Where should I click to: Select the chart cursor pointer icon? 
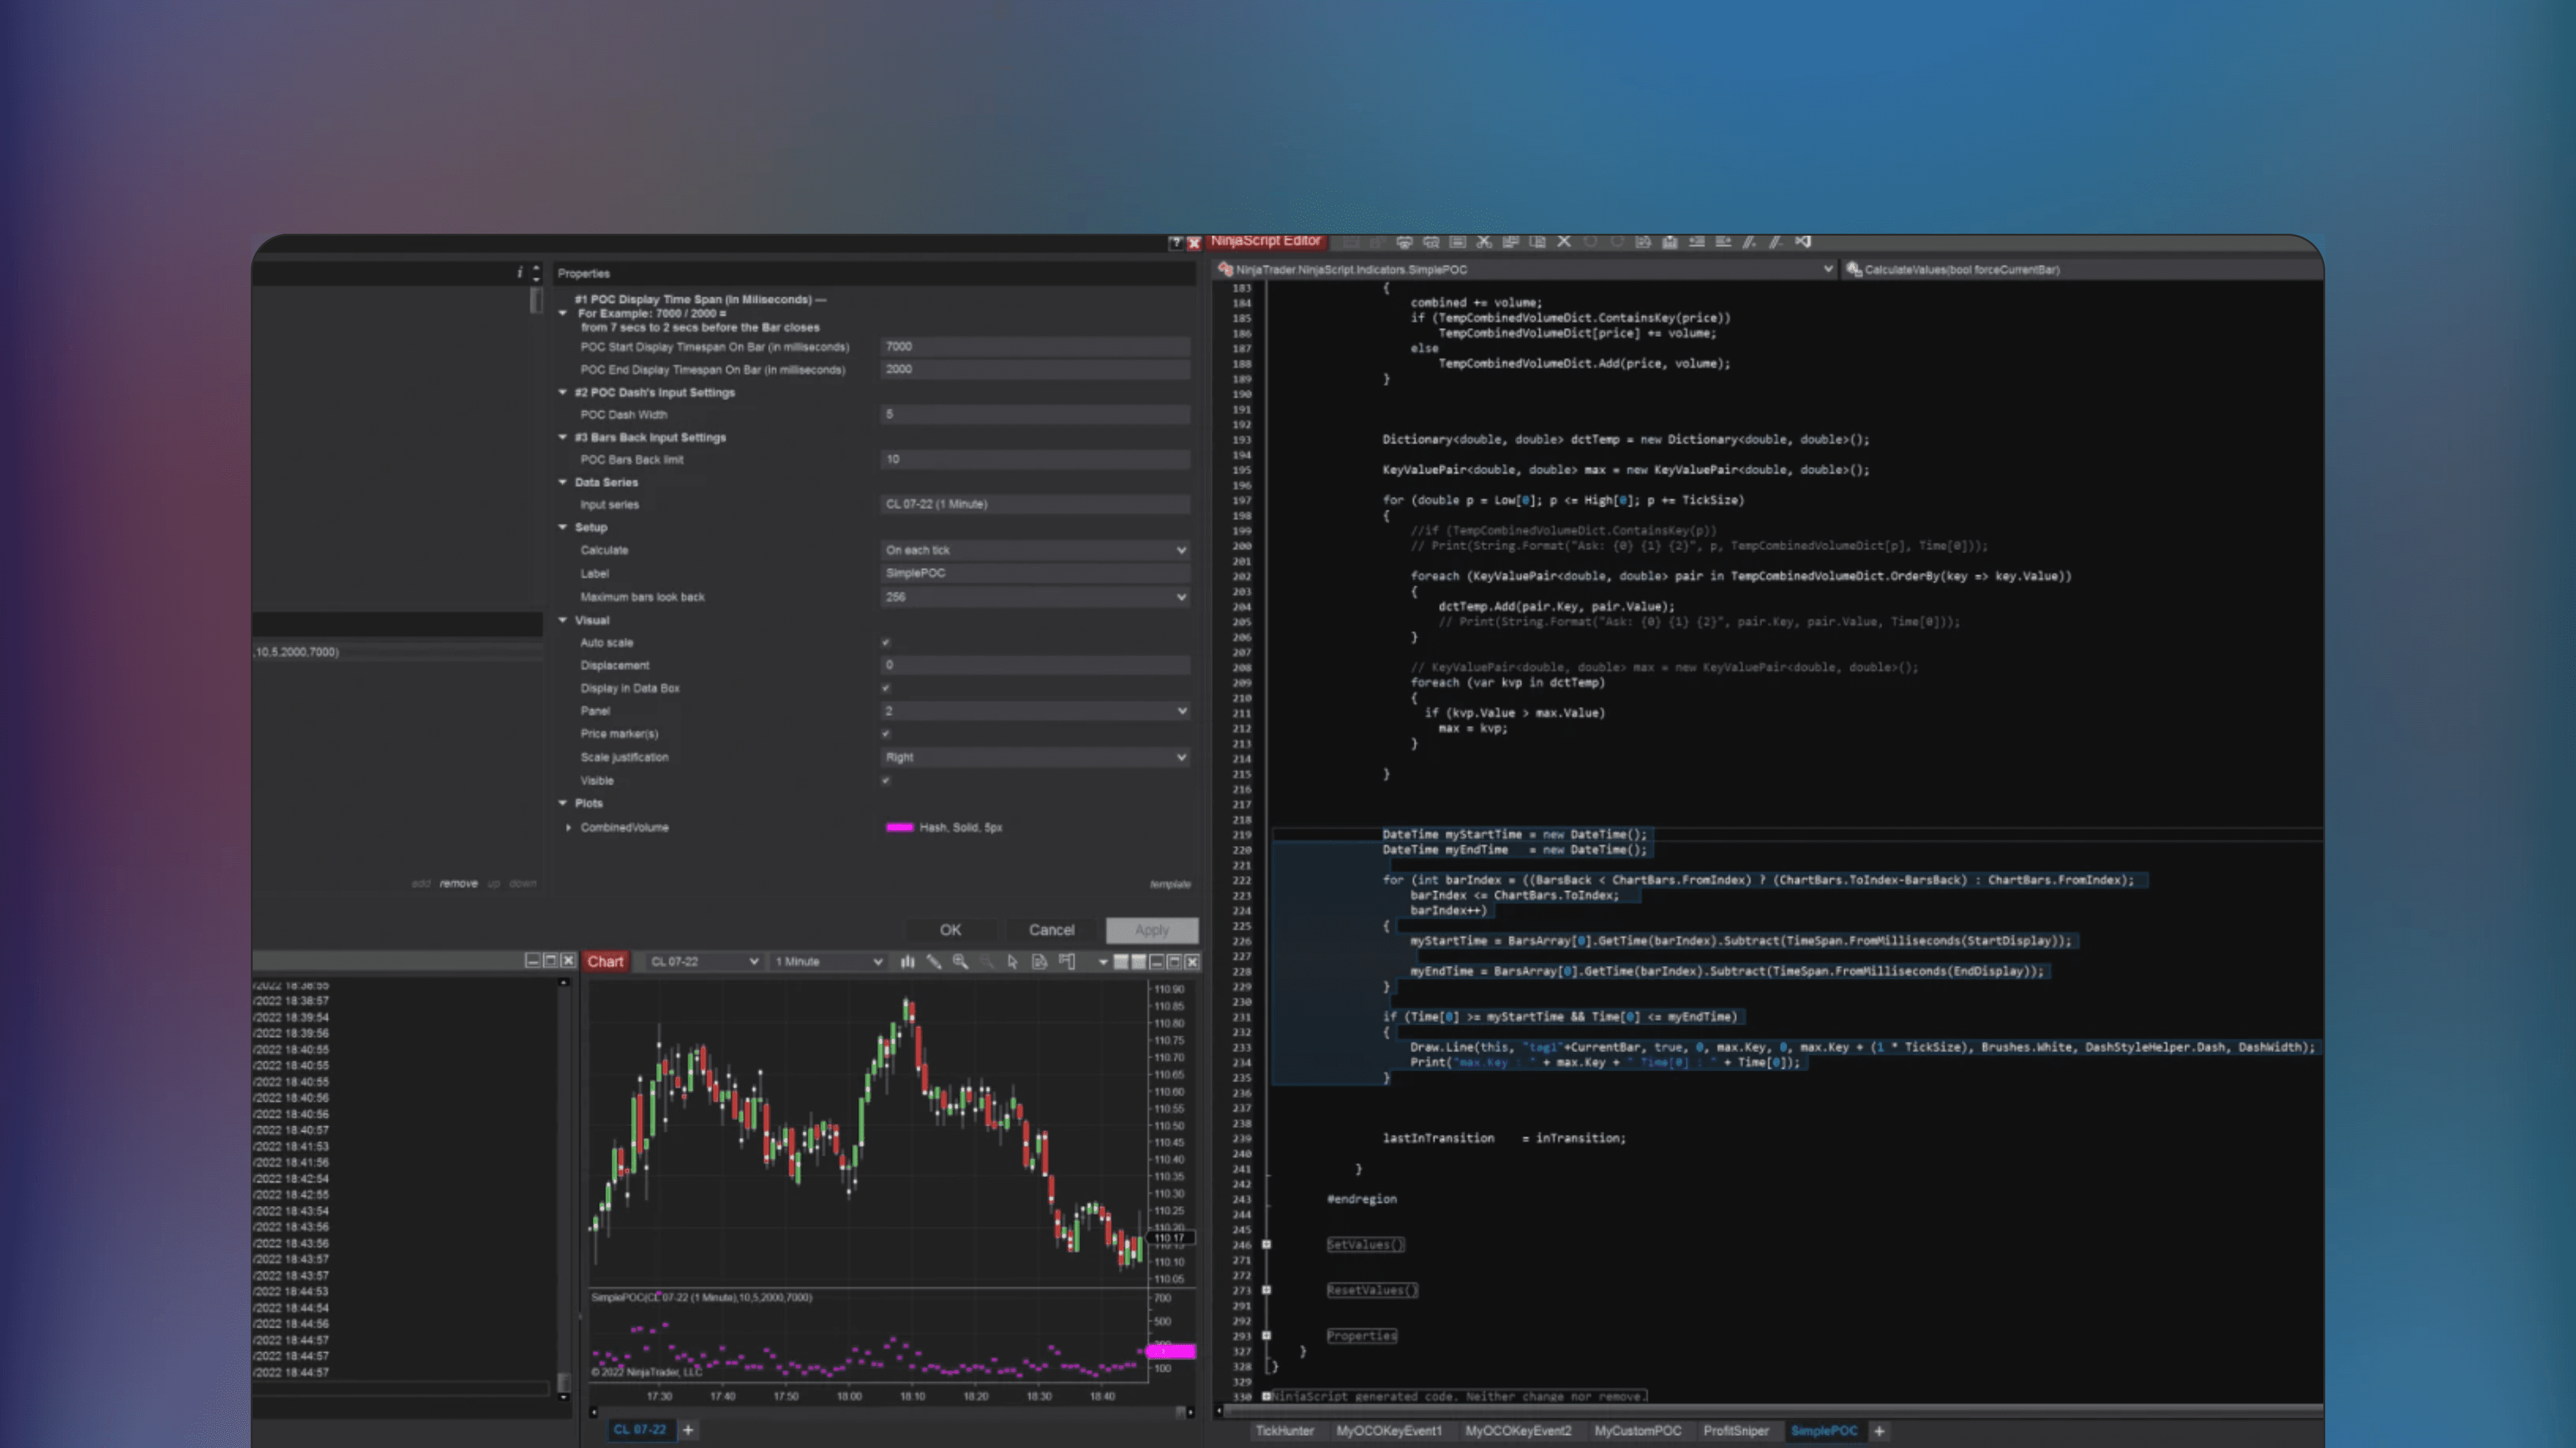(x=1012, y=961)
